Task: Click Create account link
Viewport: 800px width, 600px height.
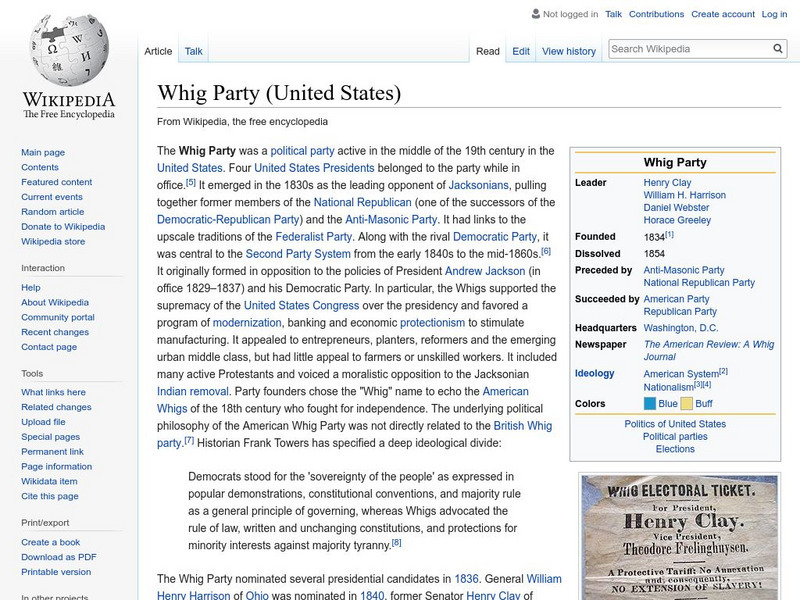Action: 723,14
